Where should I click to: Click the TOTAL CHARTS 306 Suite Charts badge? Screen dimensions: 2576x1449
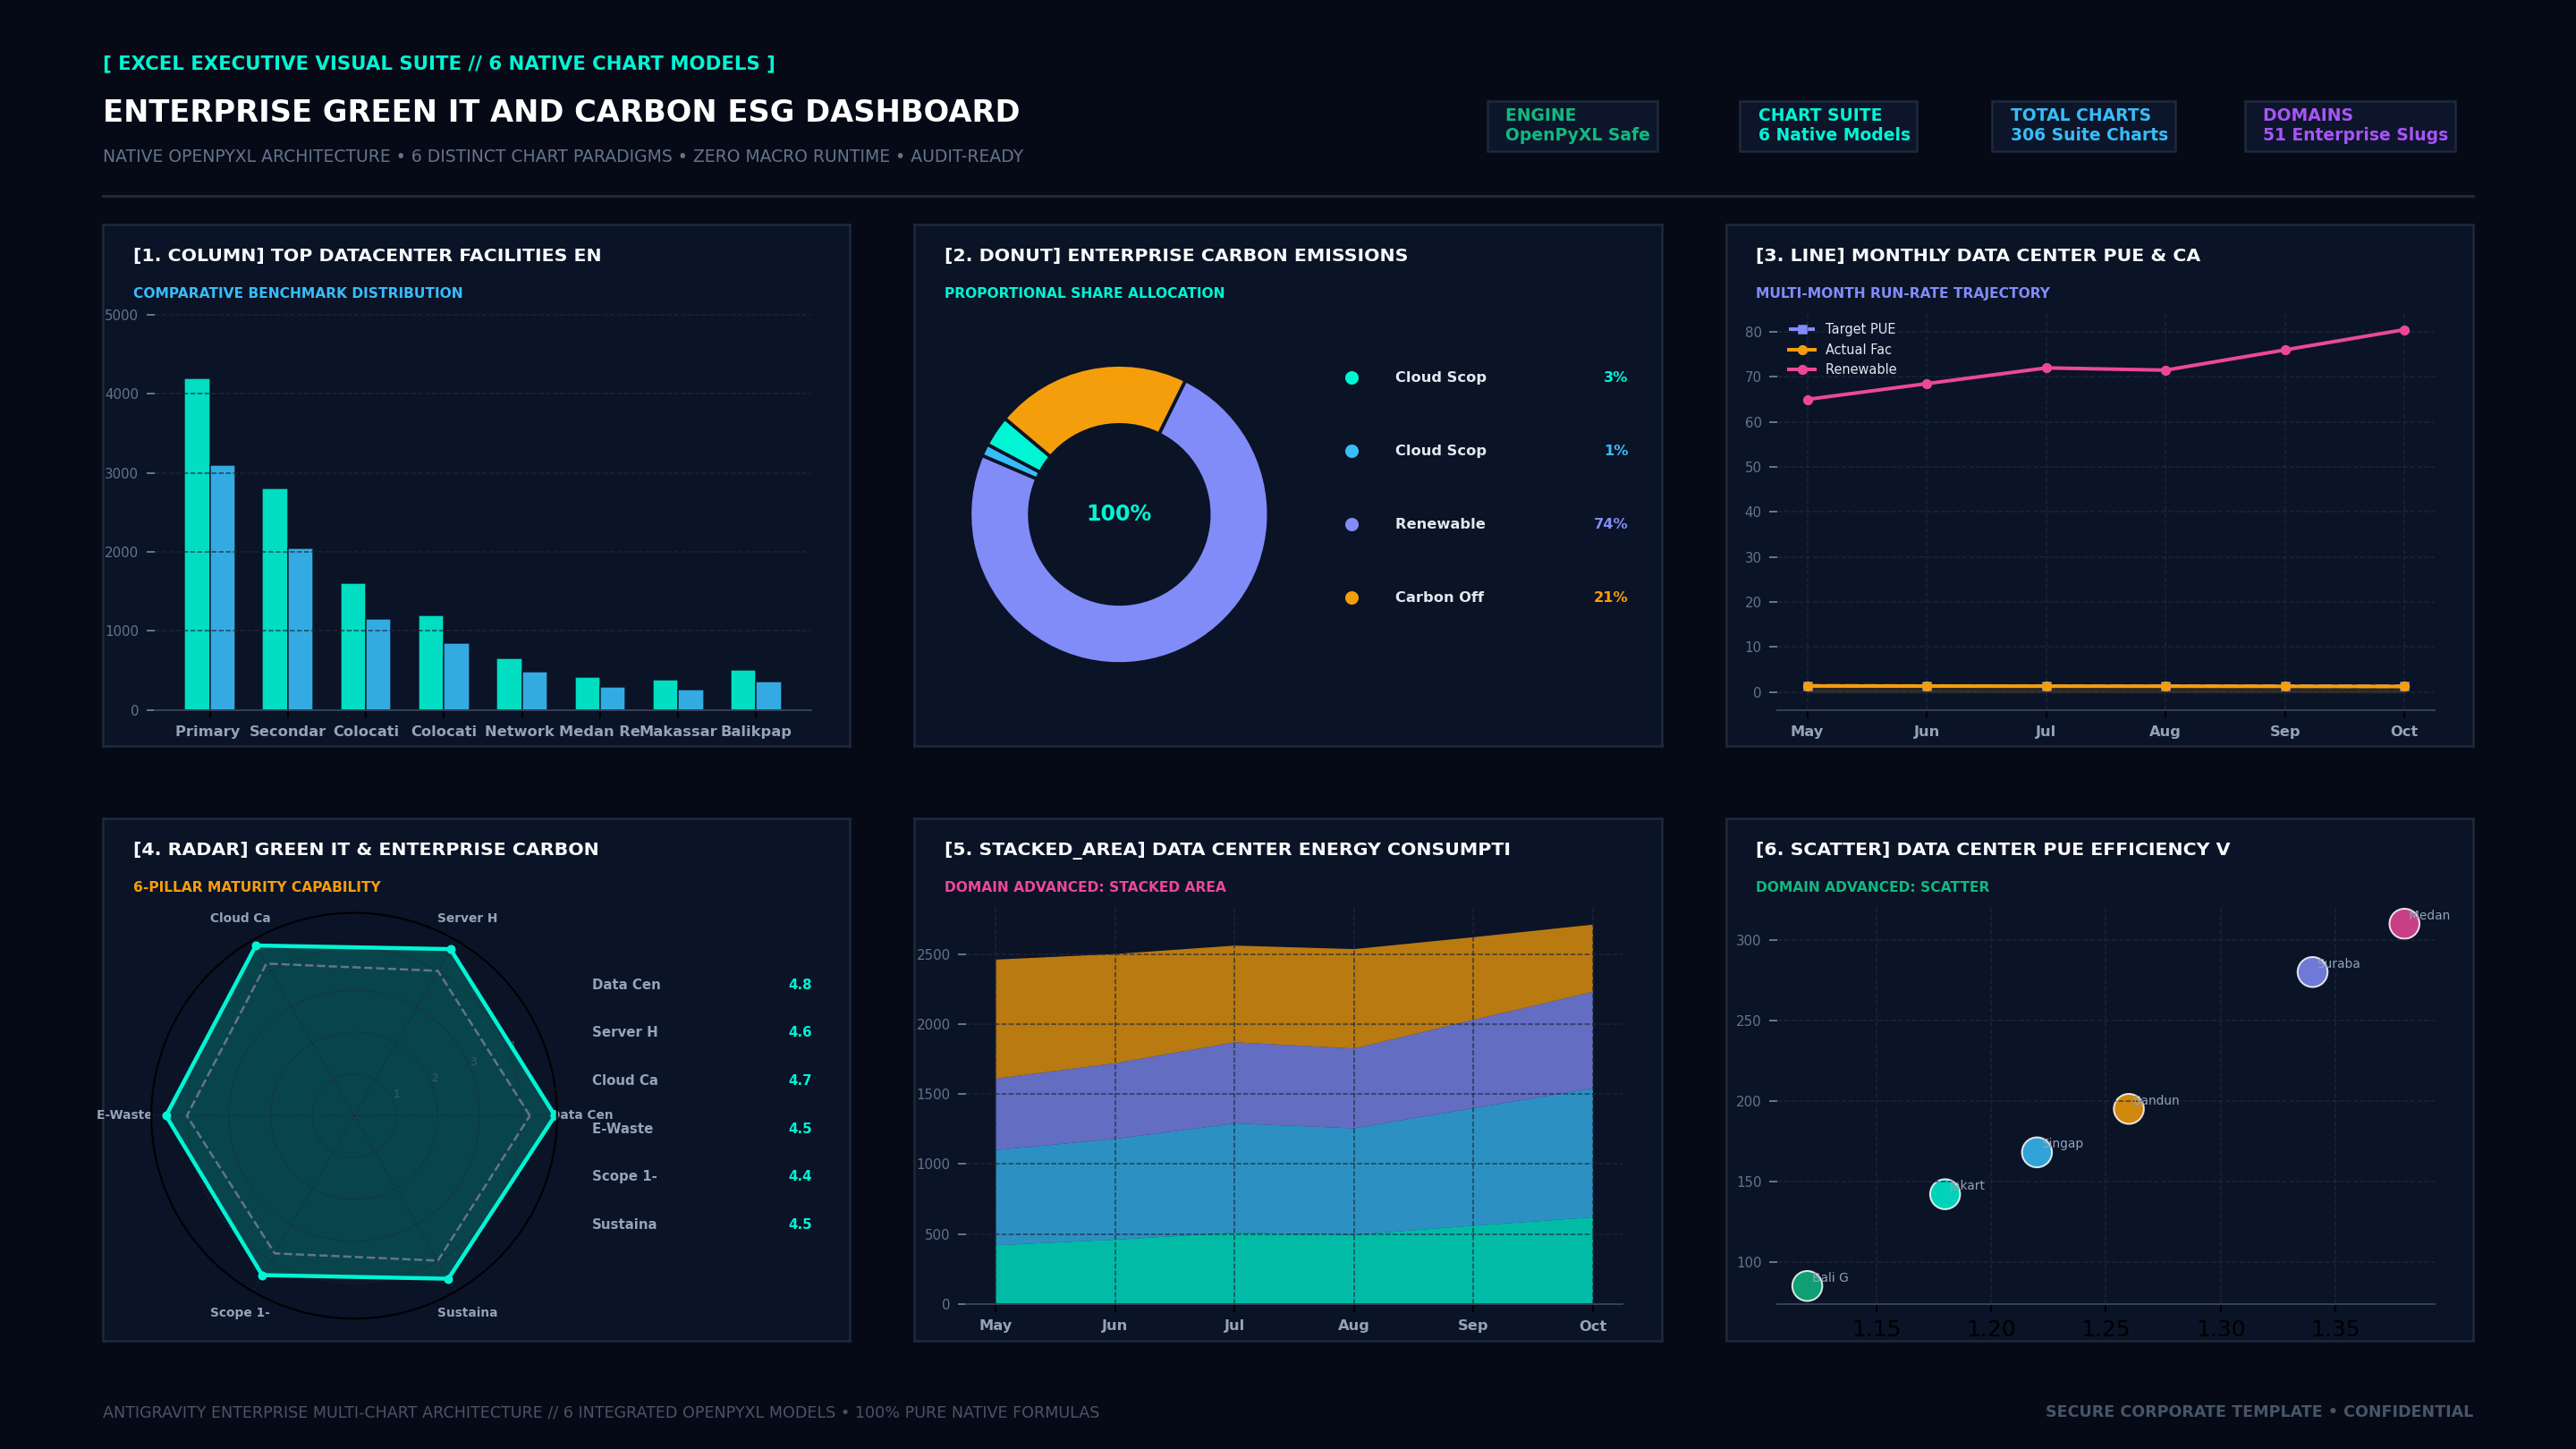click(x=2083, y=126)
